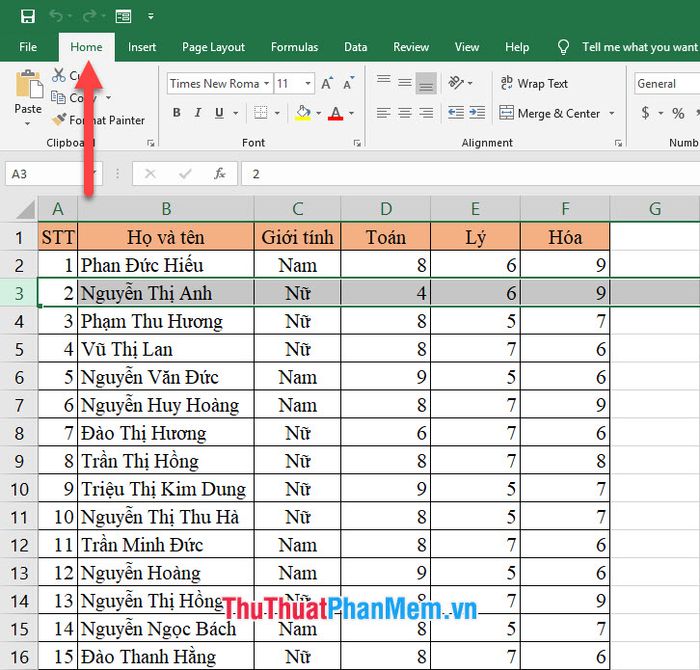Click Decrease Font Size icon

[x=348, y=83]
